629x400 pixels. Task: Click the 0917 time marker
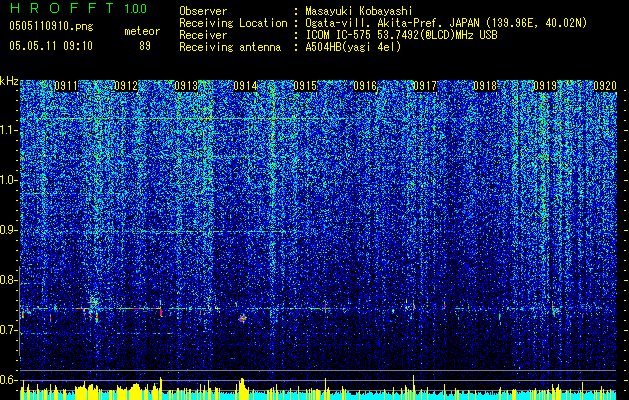pyautogui.click(x=425, y=86)
